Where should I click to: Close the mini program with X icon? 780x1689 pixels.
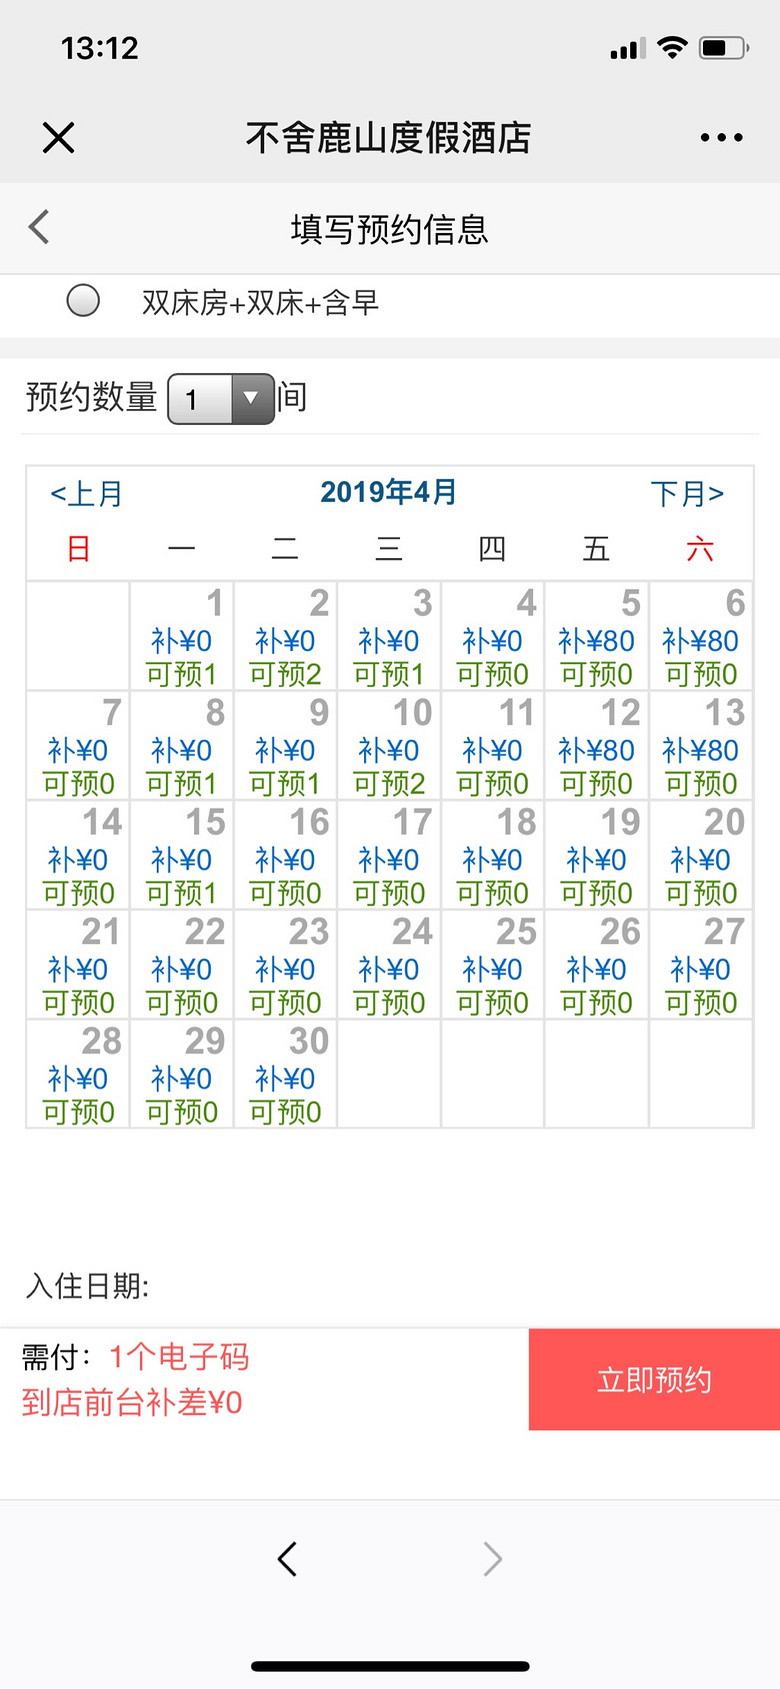point(59,137)
